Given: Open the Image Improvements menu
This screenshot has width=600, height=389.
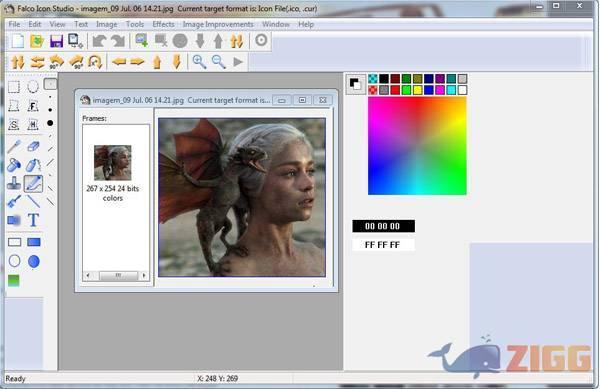Looking at the screenshot, I should pos(218,24).
